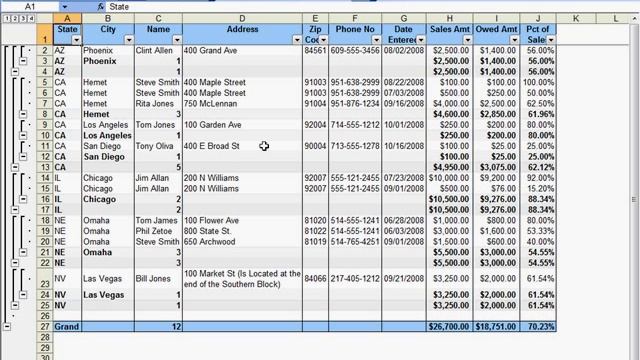Open the City column filter dropdown
Image resolution: width=640 pixels, height=360 pixels.
pos(129,40)
